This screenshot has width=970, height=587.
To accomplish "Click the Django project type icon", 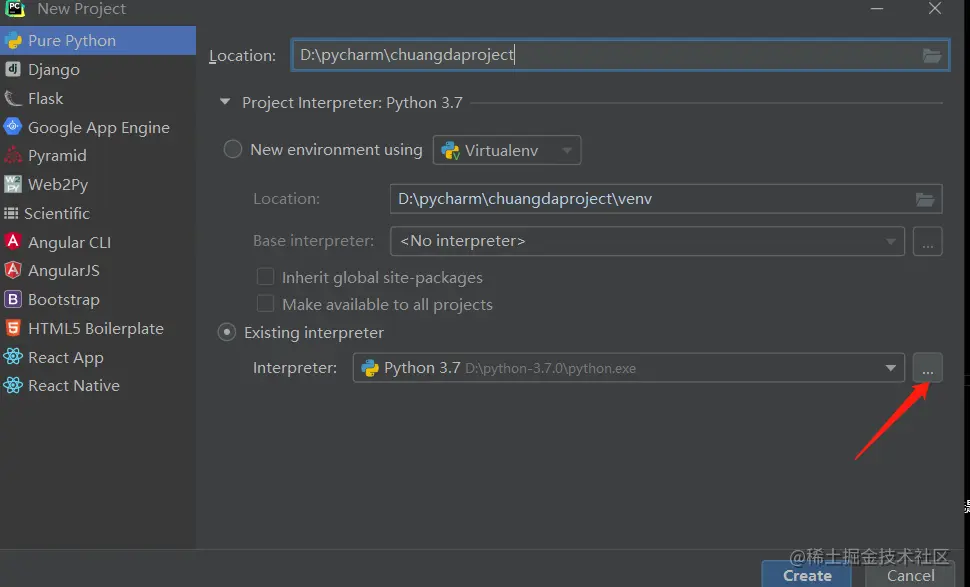I will click(13, 69).
